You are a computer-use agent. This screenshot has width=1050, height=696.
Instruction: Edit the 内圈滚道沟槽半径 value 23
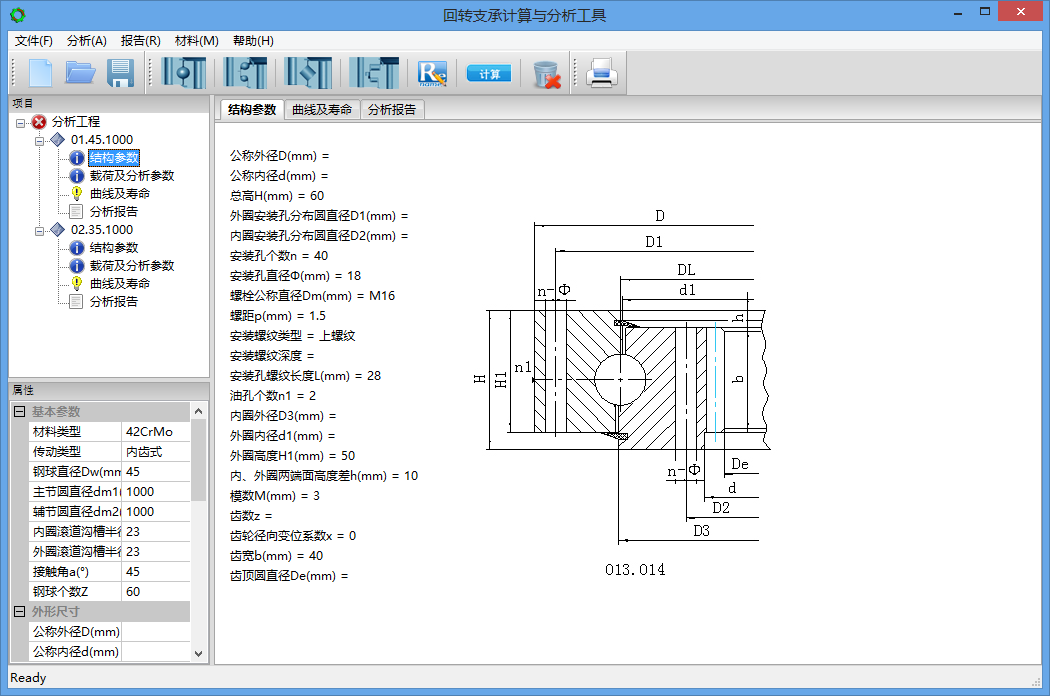155,532
